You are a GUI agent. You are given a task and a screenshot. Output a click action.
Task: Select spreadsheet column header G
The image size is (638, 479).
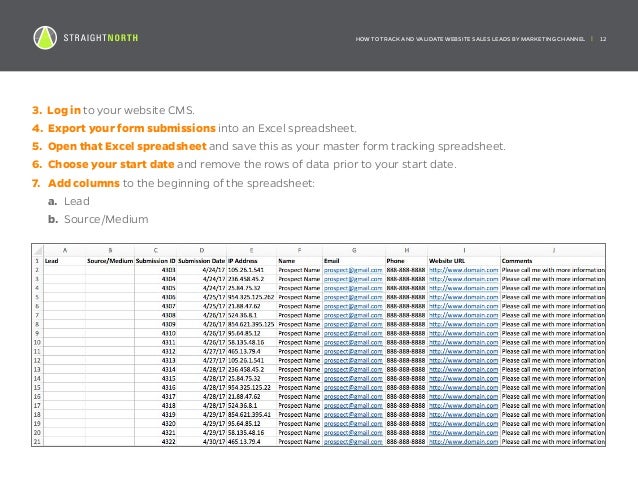[354, 250]
